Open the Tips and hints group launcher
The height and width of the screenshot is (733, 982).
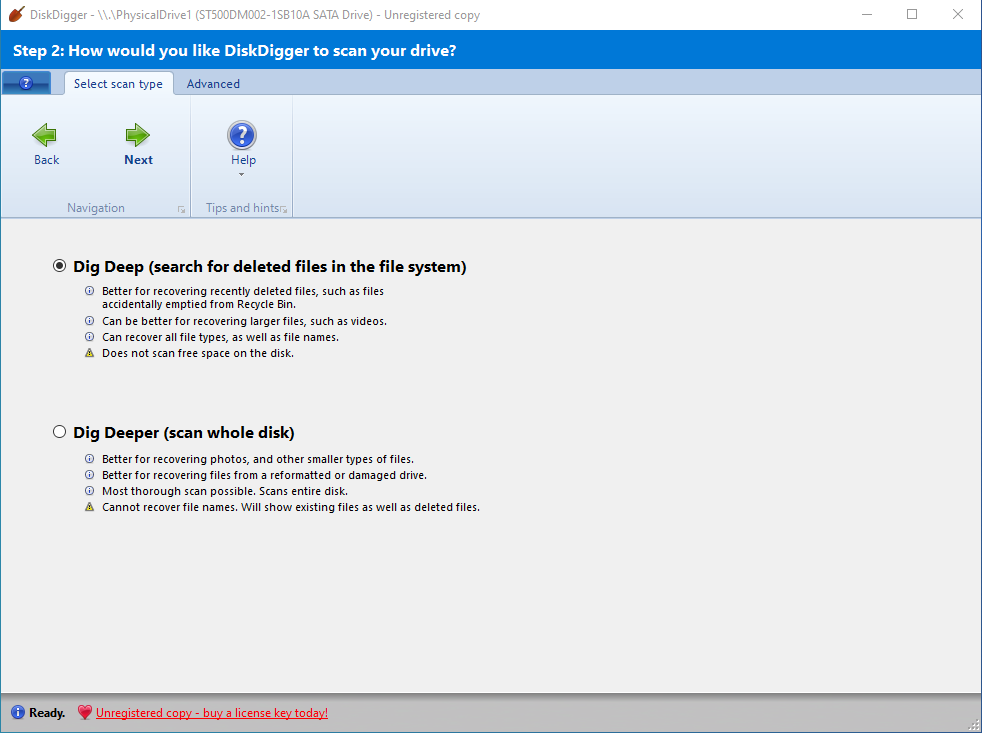click(x=284, y=210)
